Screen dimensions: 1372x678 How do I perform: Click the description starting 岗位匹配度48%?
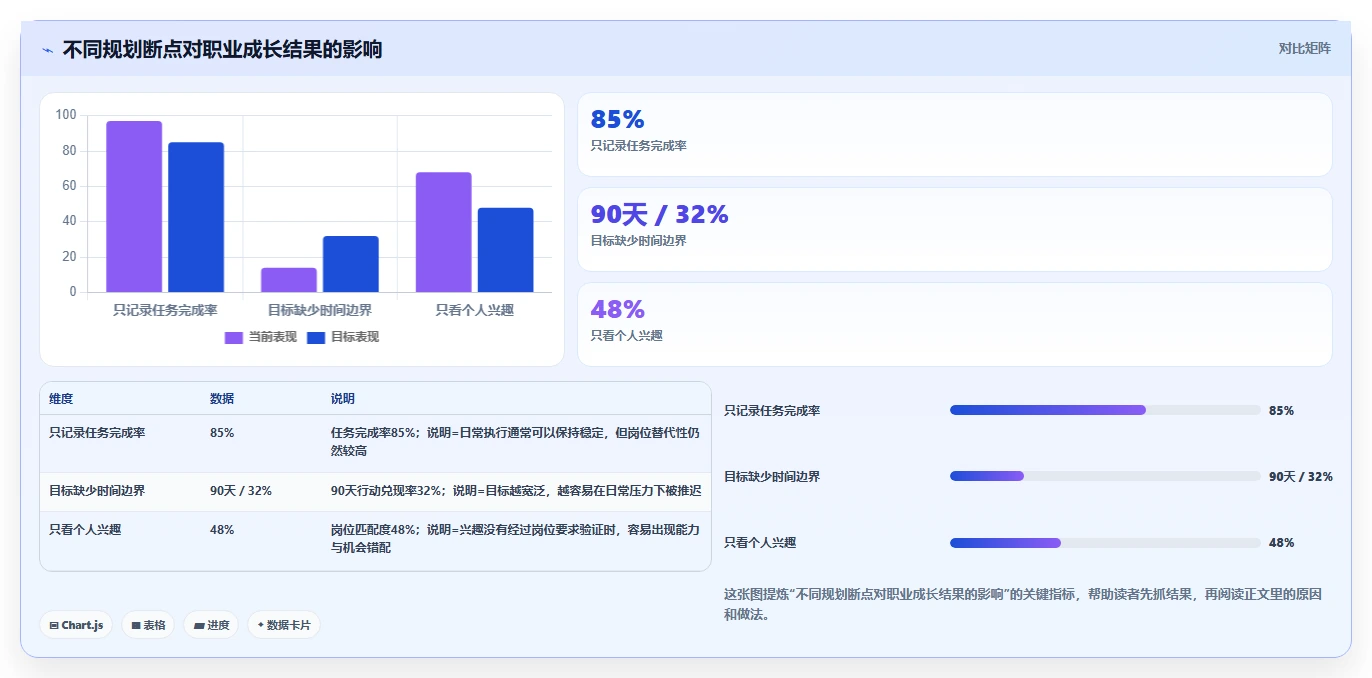515,539
